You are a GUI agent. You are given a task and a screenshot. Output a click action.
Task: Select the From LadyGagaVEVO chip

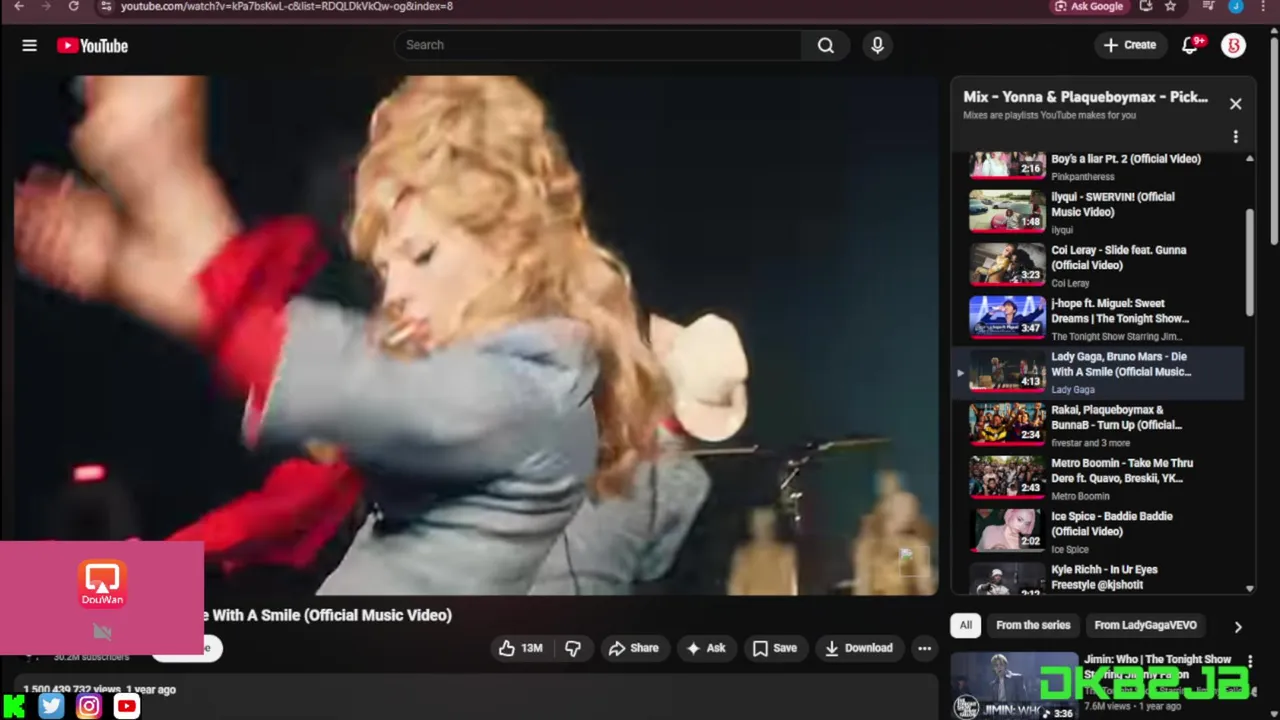(x=1145, y=625)
